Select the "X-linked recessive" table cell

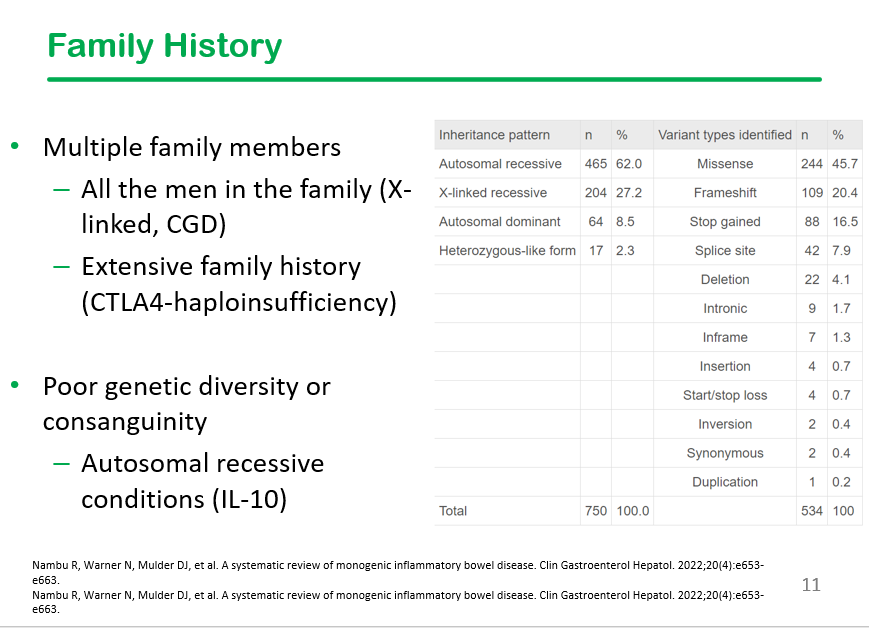492,193
